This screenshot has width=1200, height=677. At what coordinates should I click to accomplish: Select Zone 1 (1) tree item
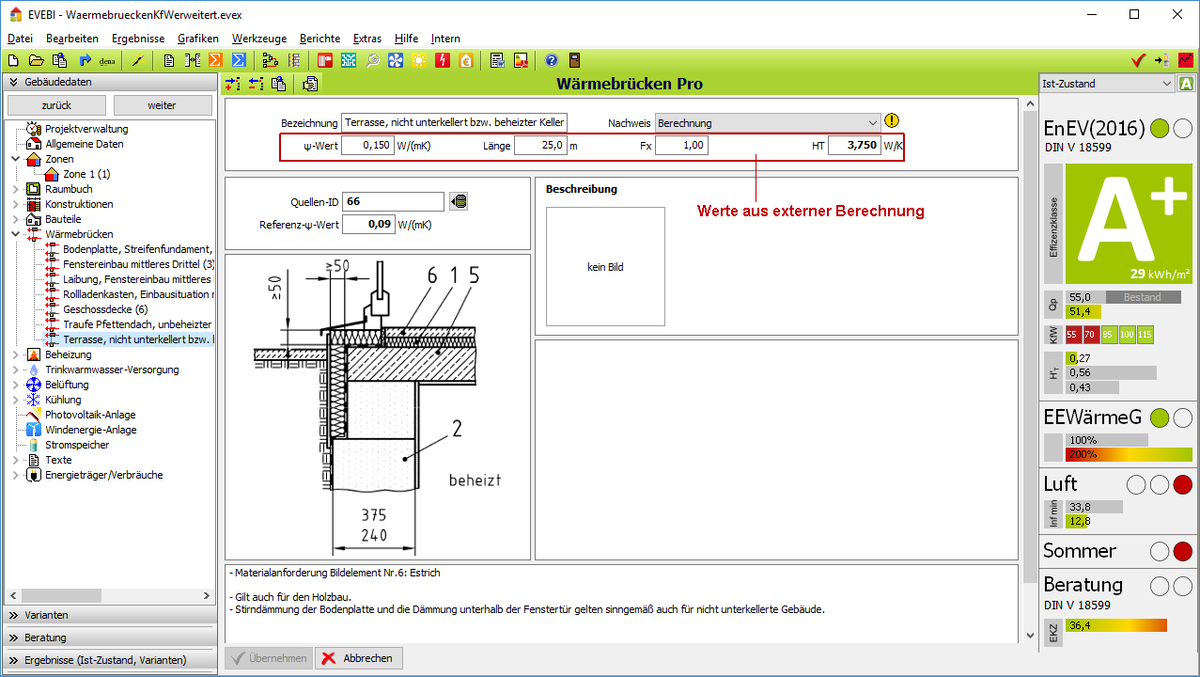coord(87,174)
